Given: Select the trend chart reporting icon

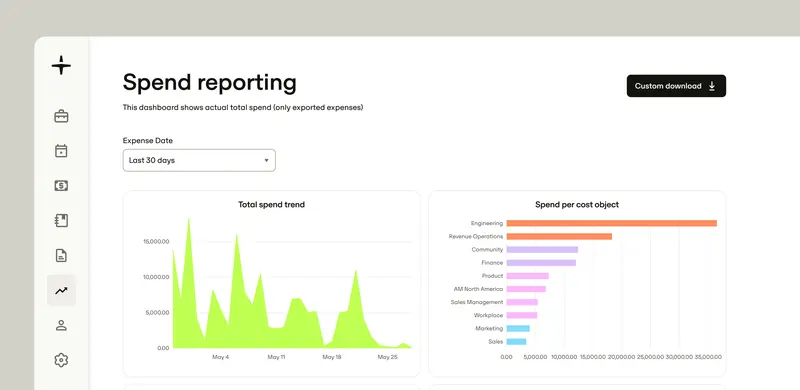Looking at the screenshot, I should 61,290.
